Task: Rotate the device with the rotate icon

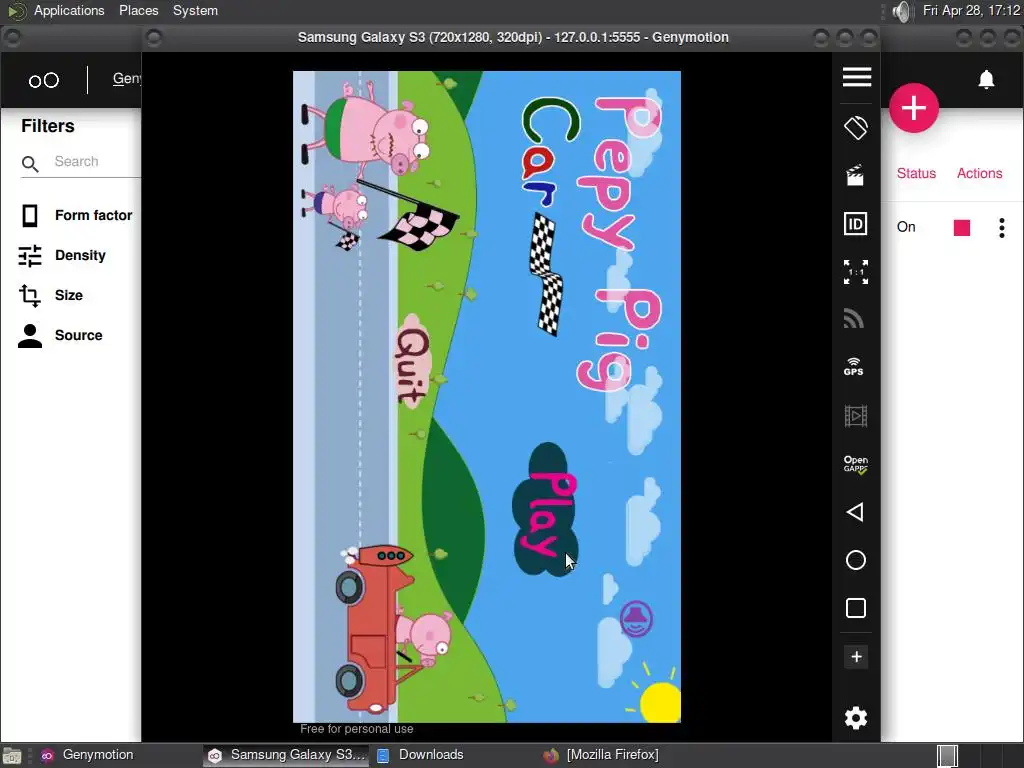Action: pos(856,127)
